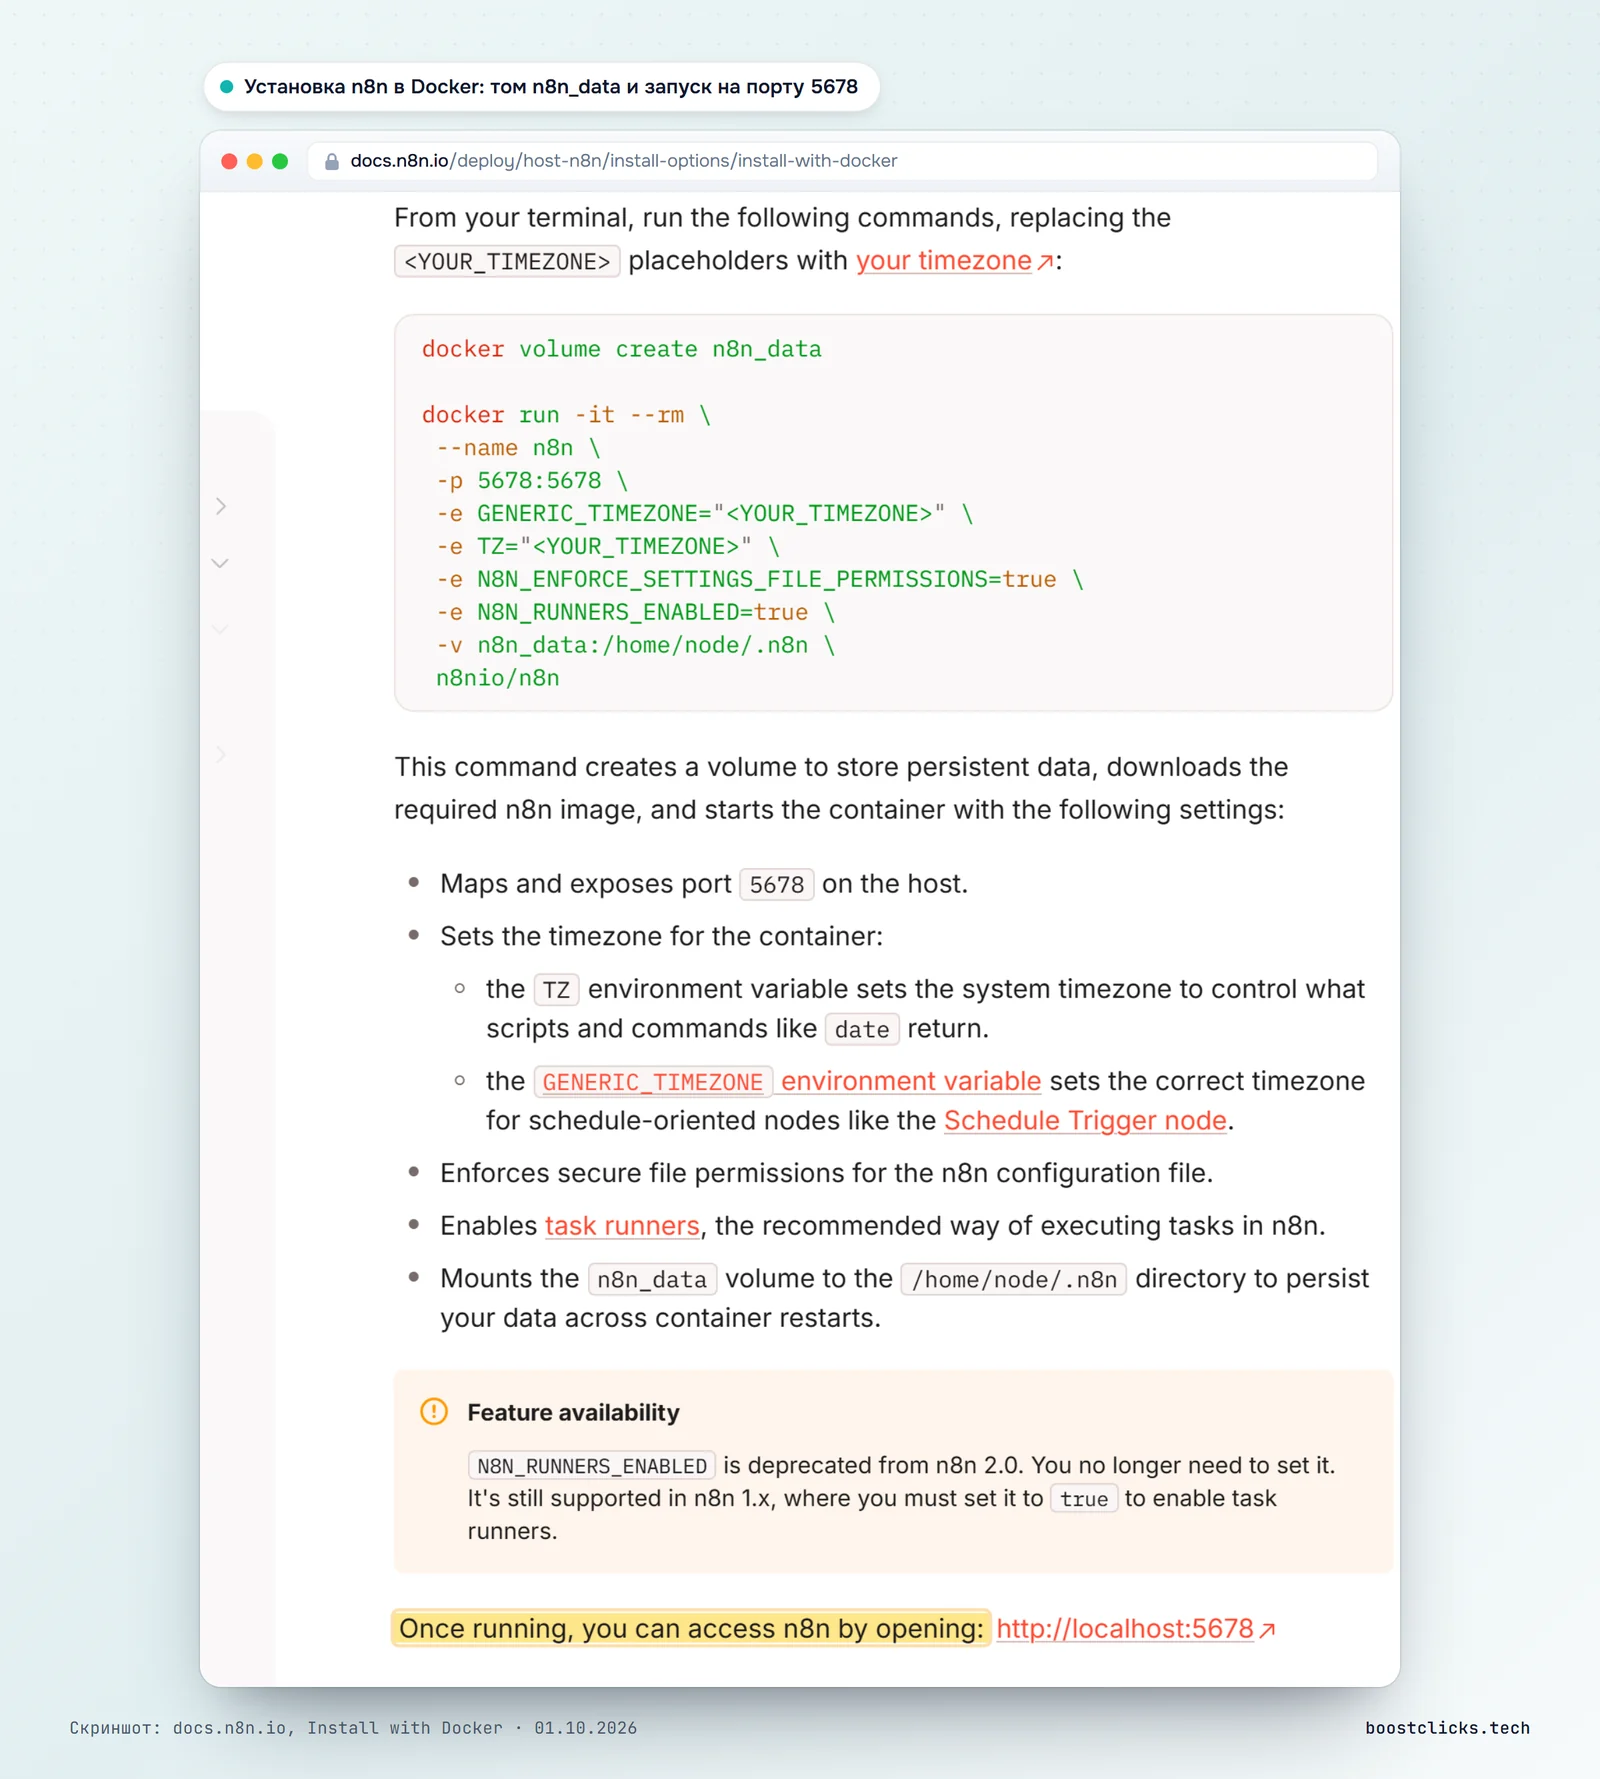Click the external arrow after the localhost link
Image resolution: width=1600 pixels, height=1779 pixels.
1267,1630
